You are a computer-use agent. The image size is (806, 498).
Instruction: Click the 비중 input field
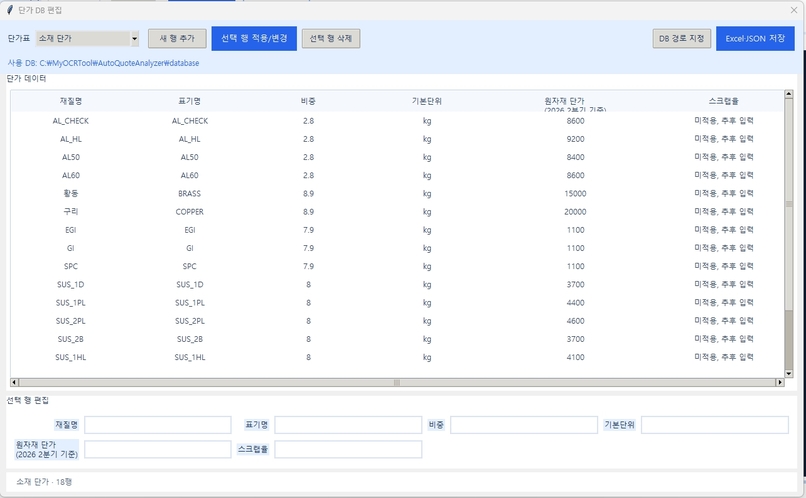524,425
